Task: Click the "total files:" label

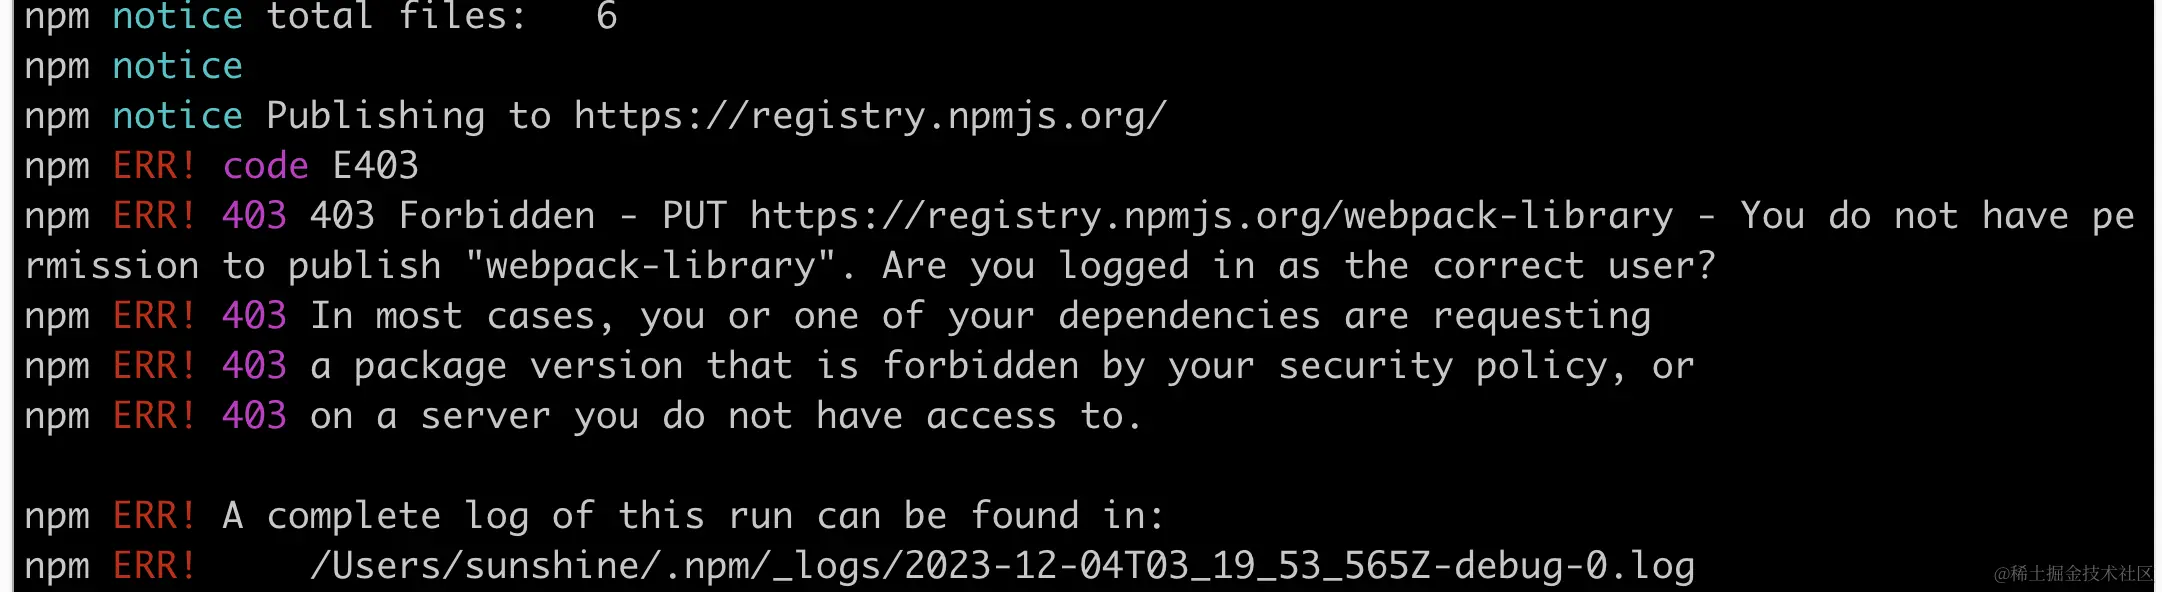Action: 395,17
